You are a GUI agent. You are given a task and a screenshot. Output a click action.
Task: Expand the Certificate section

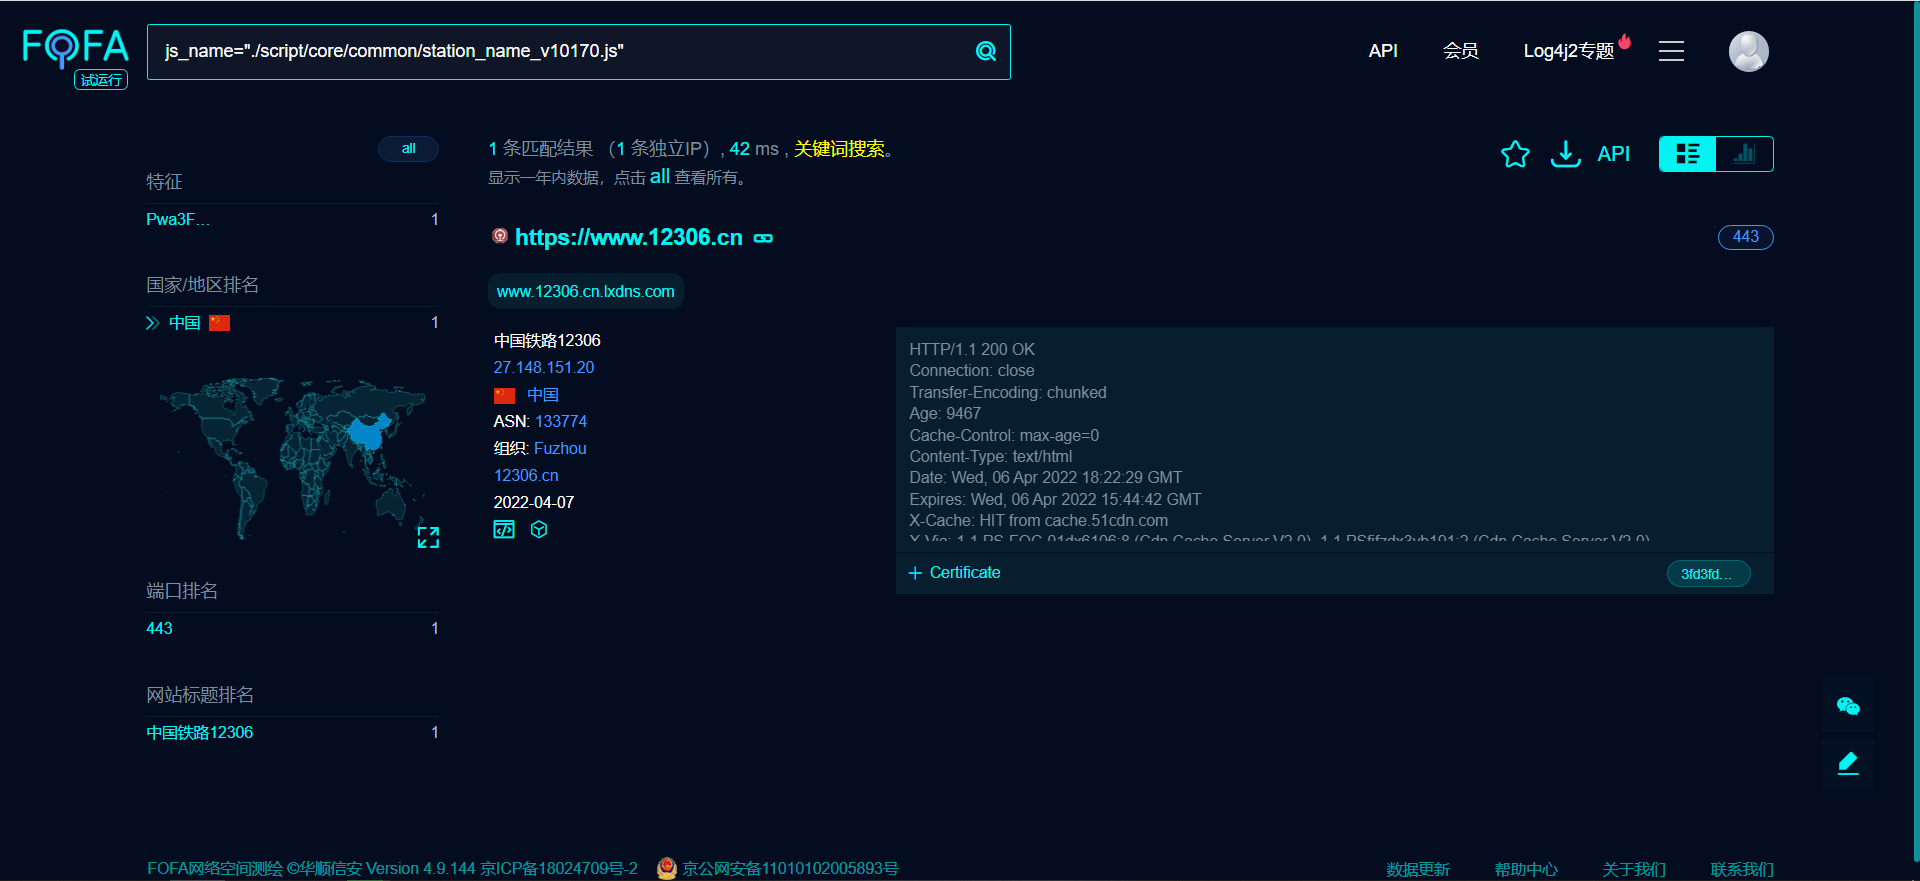click(x=954, y=573)
